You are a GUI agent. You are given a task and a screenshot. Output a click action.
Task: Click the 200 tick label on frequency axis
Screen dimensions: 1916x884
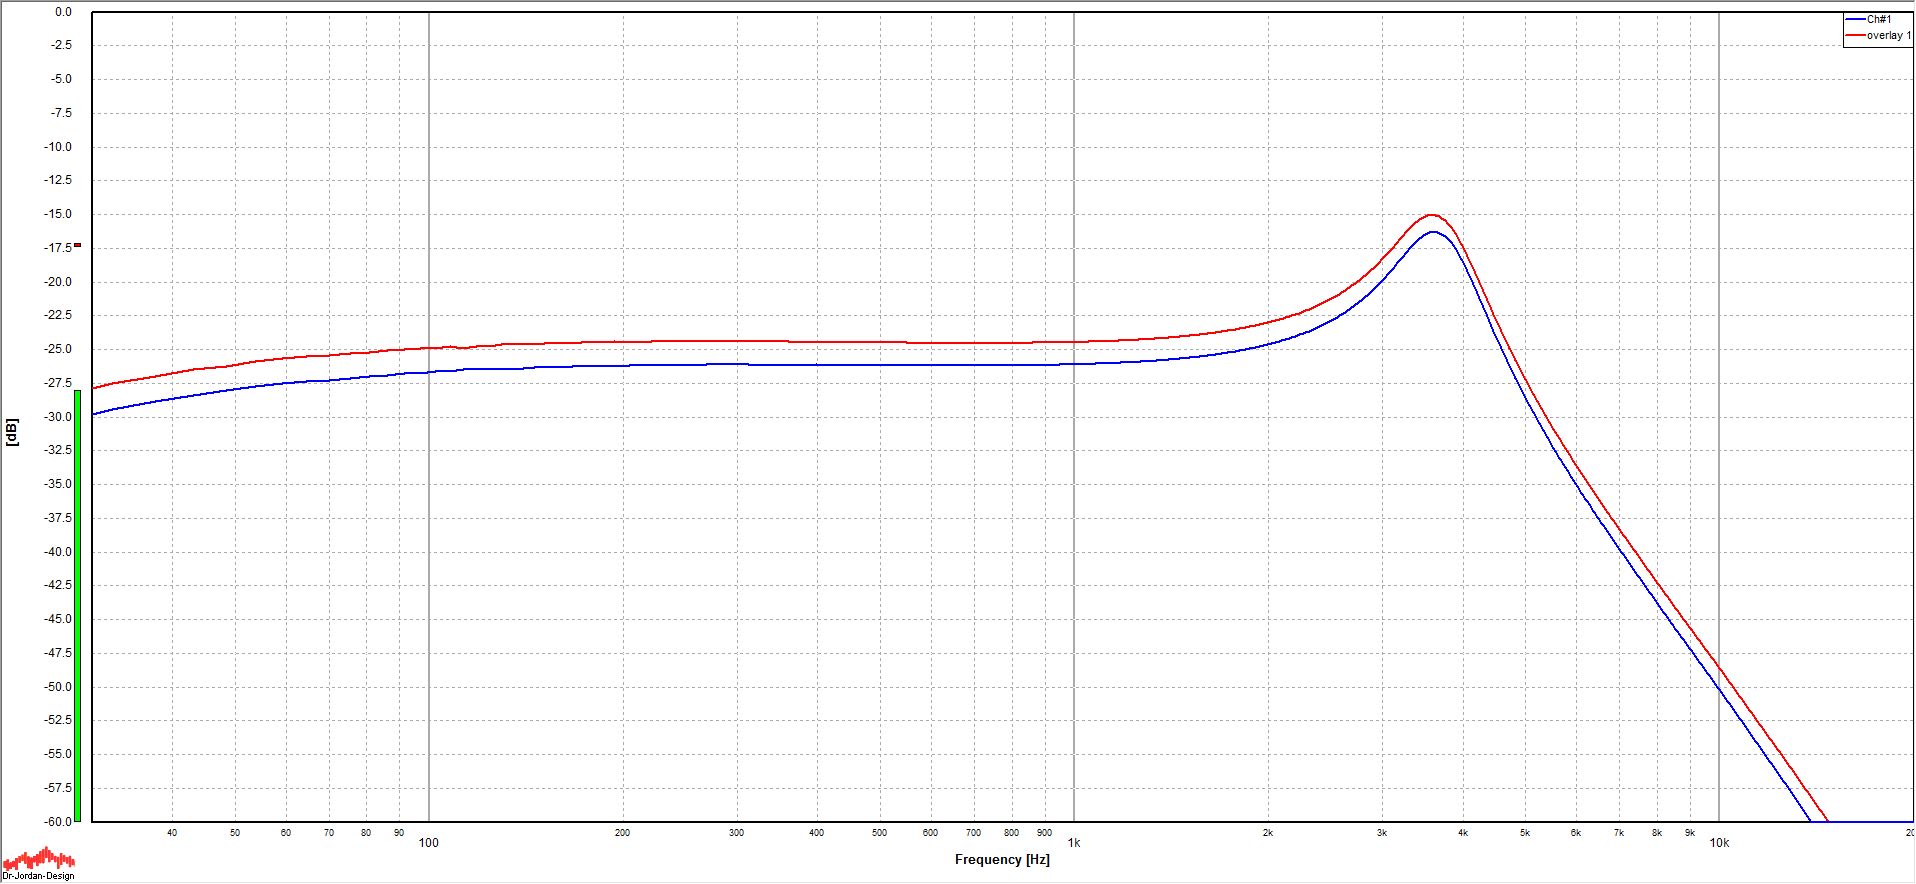(622, 833)
